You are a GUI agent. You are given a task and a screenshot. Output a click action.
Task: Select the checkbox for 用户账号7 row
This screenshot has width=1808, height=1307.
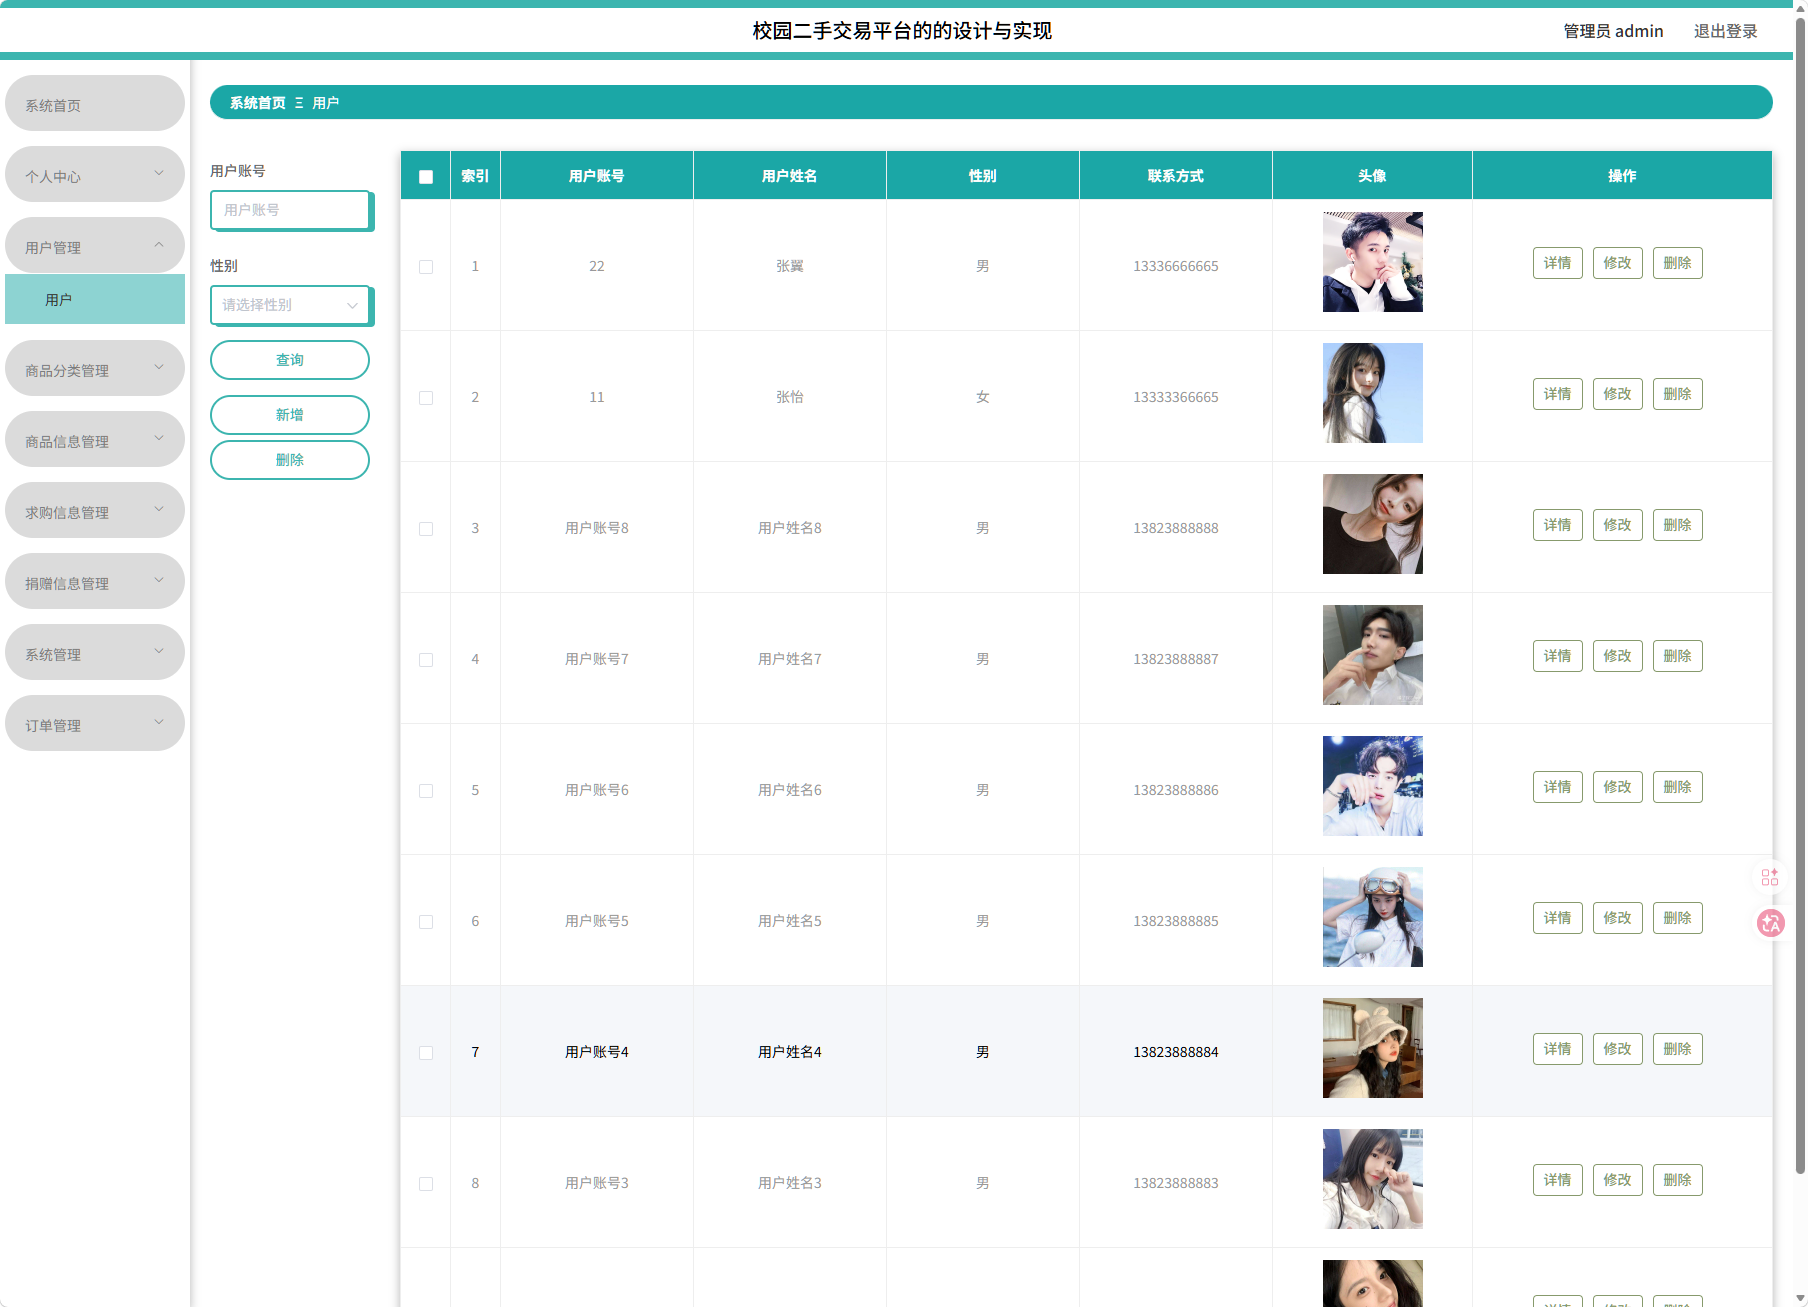coord(426,660)
